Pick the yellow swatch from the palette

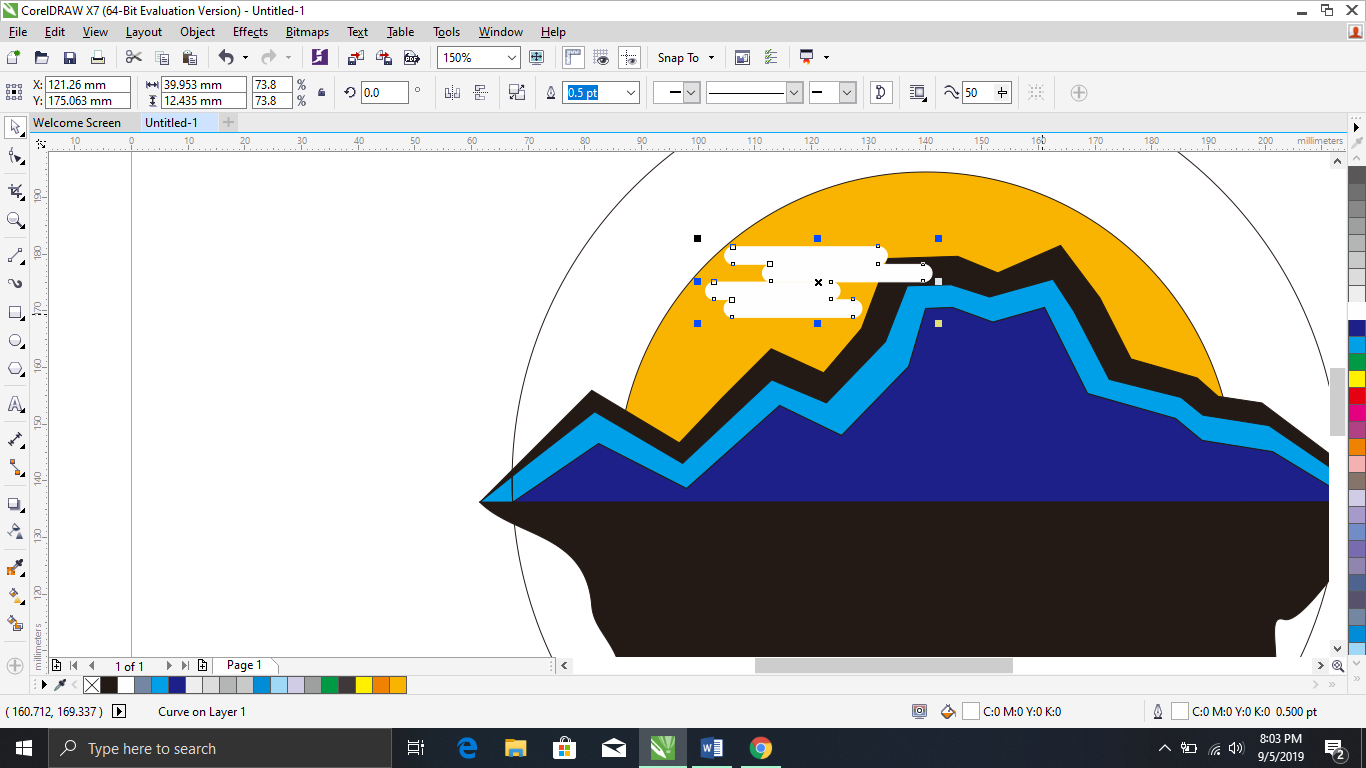pyautogui.click(x=364, y=685)
